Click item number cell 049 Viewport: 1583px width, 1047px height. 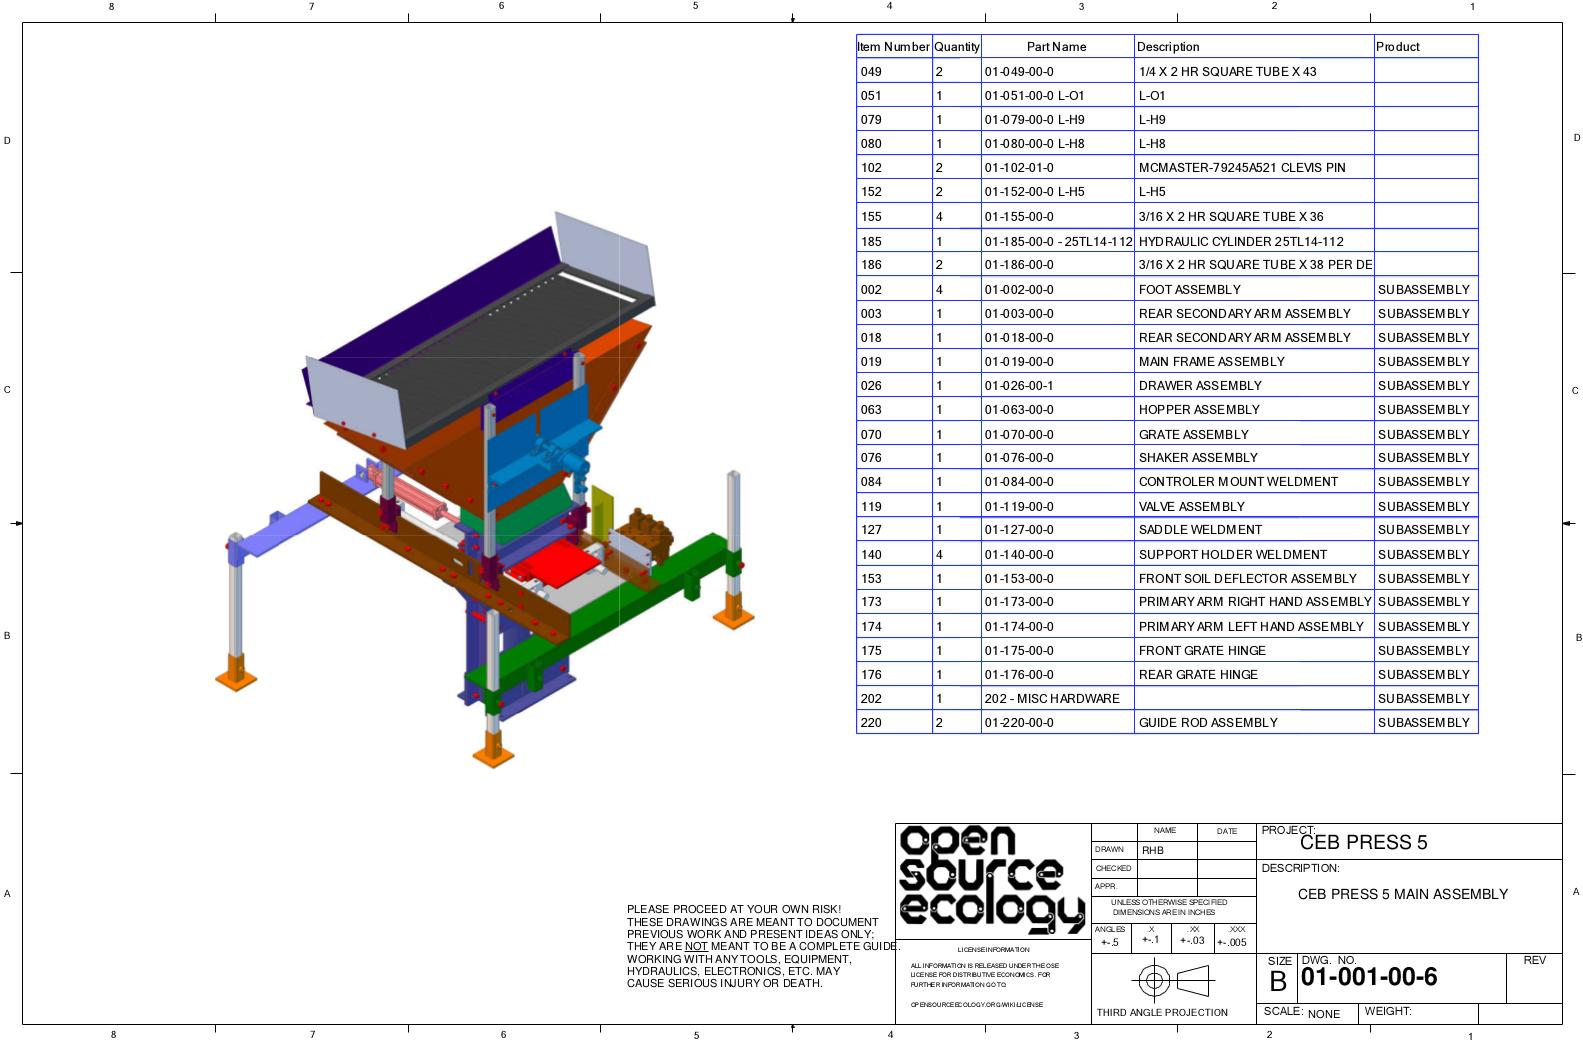click(x=894, y=71)
